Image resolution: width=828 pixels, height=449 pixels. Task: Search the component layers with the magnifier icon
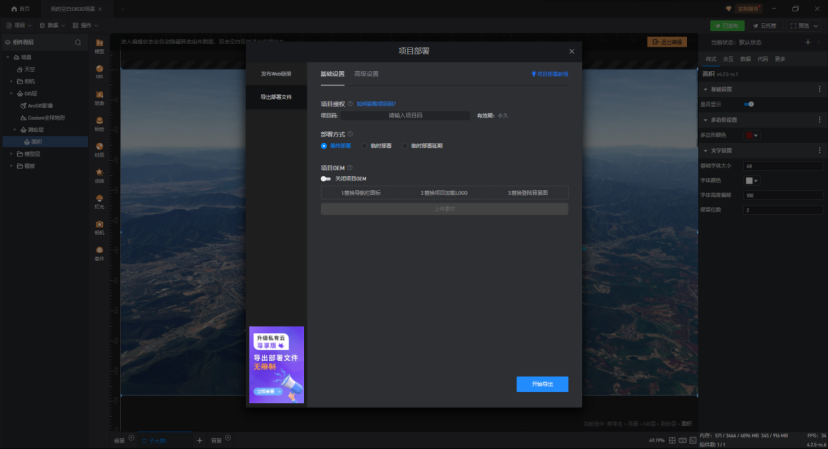[78, 42]
